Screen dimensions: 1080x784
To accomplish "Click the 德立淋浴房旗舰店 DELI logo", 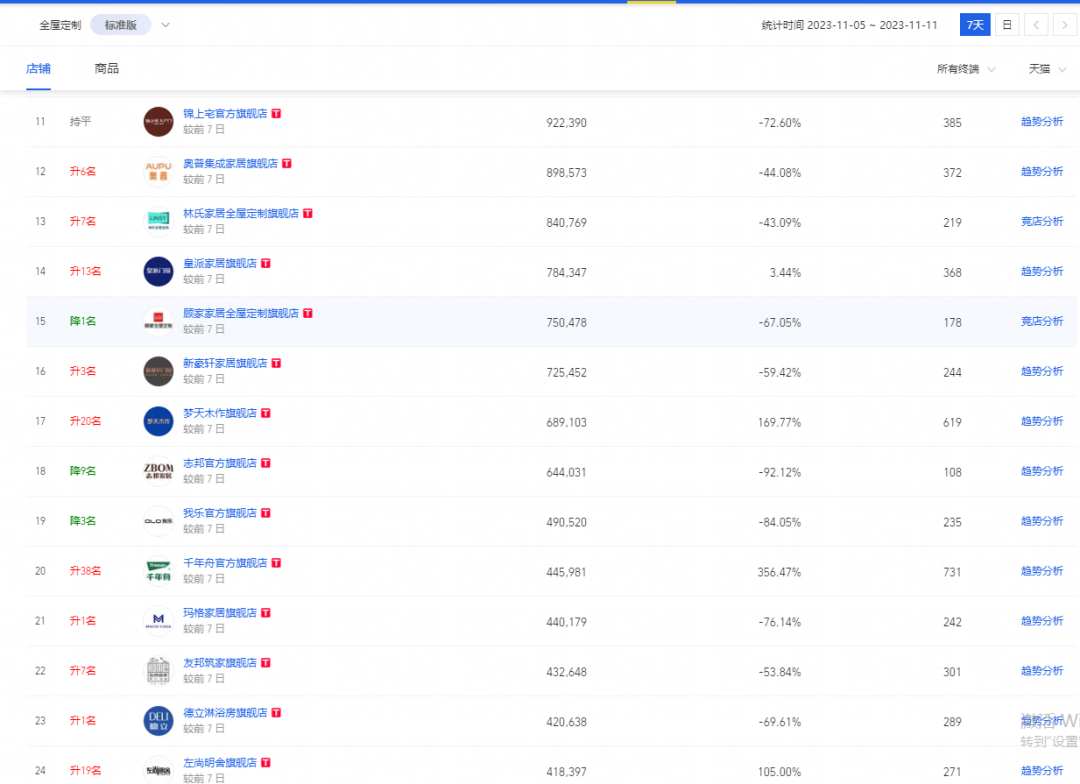I will coord(158,721).
